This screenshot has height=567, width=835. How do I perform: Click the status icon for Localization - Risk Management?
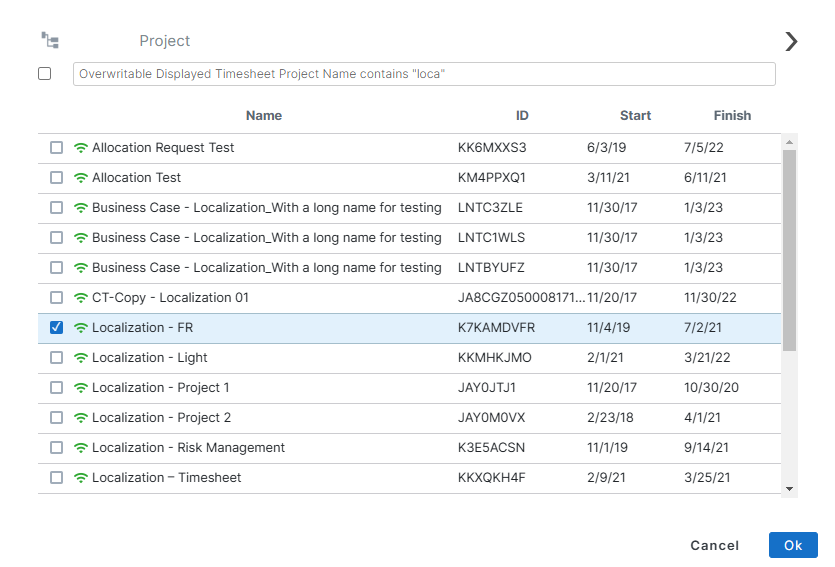(x=81, y=448)
